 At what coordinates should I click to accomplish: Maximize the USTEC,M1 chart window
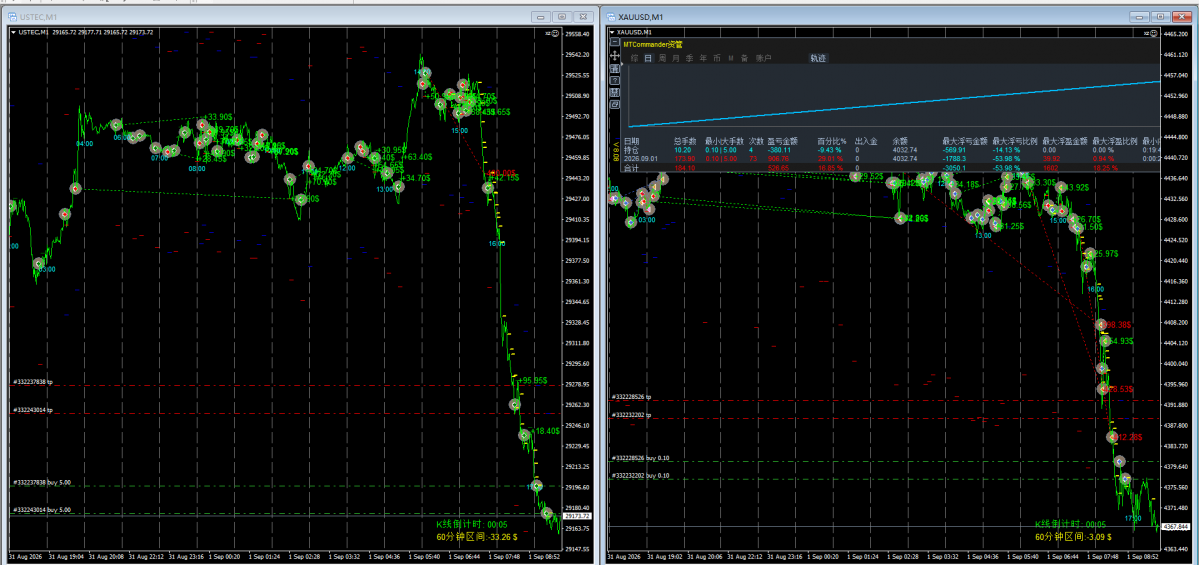coord(561,16)
